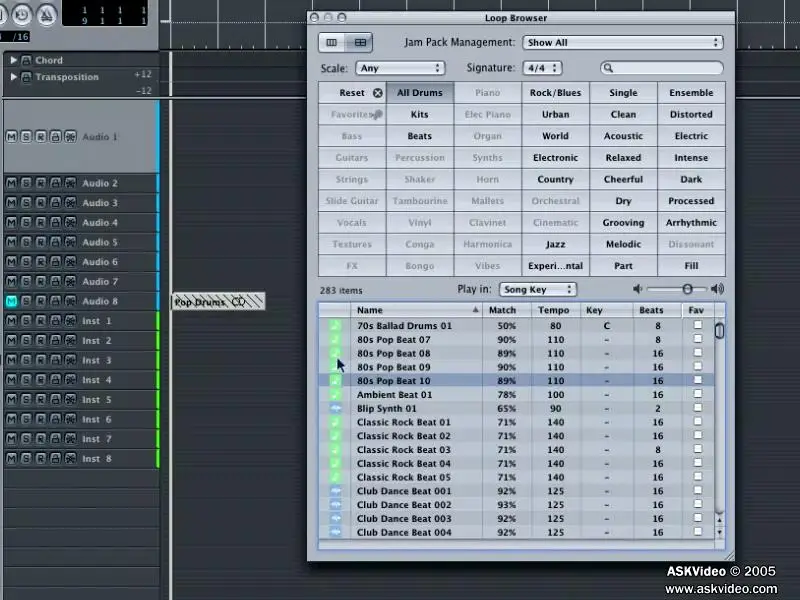This screenshot has height=600, width=800.
Task: Mark 80s Pop Beat 10 as favorite
Action: (x=698, y=380)
